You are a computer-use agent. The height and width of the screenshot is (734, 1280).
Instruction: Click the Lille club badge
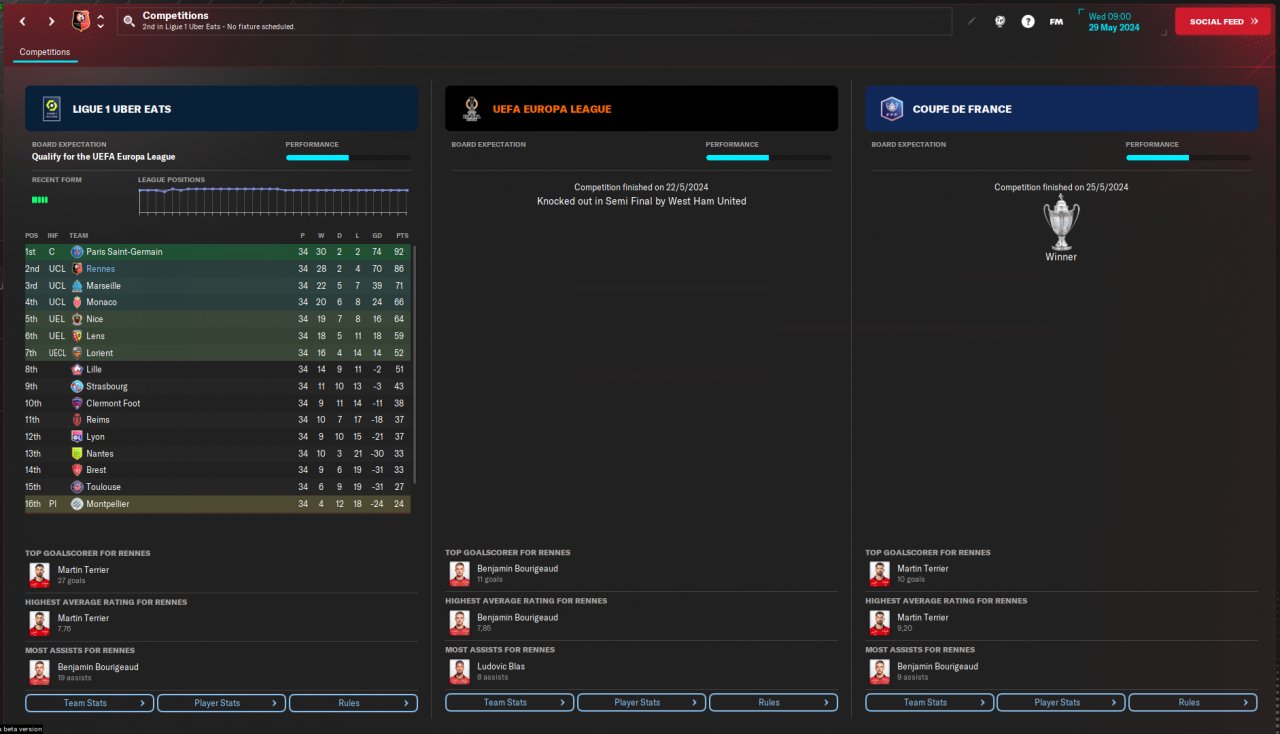click(x=77, y=369)
